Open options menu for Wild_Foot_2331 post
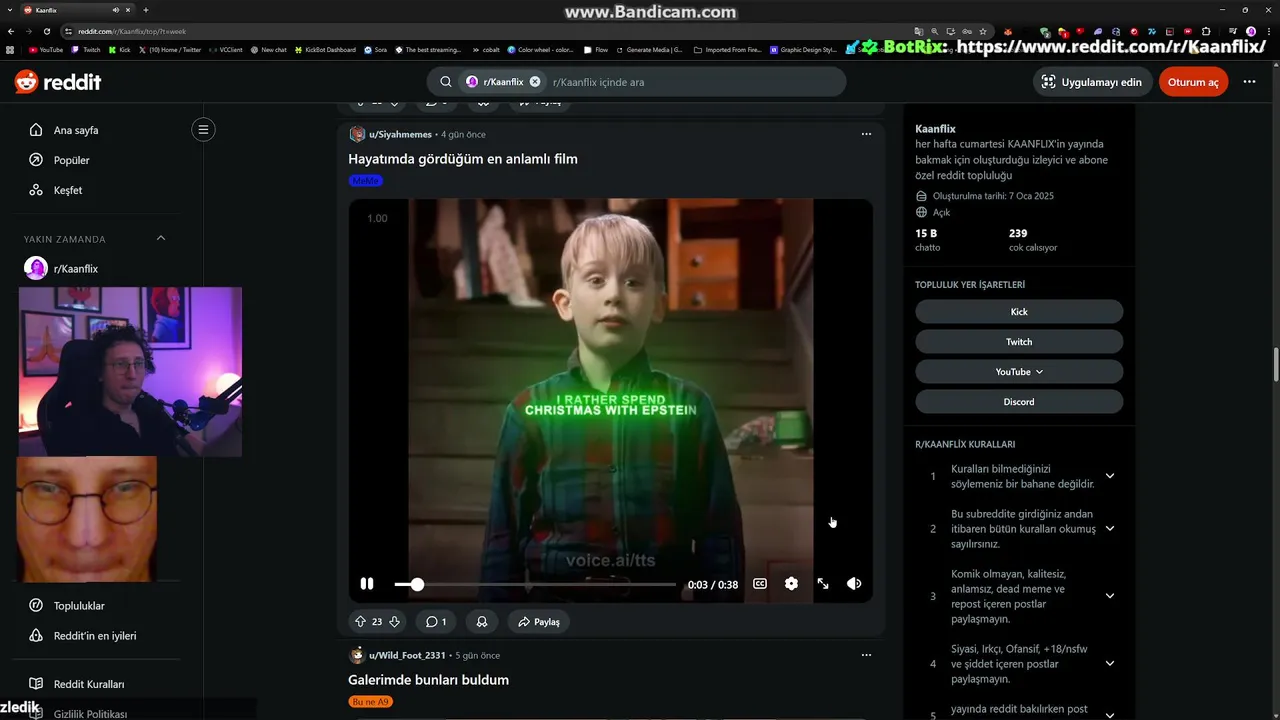Image resolution: width=1280 pixels, height=720 pixels. coord(866,655)
